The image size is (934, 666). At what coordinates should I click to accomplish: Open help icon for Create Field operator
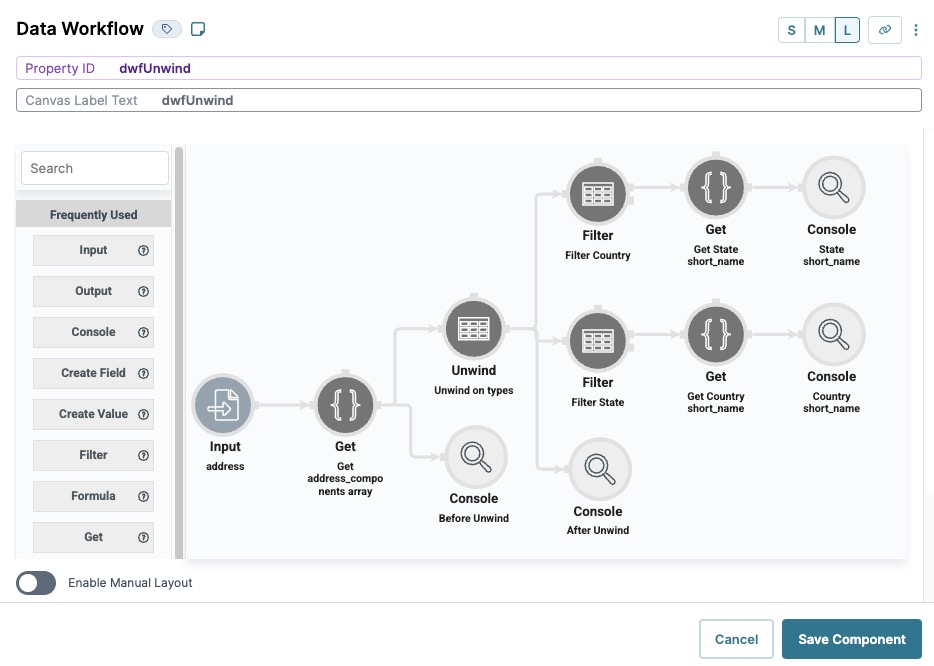[x=143, y=374]
